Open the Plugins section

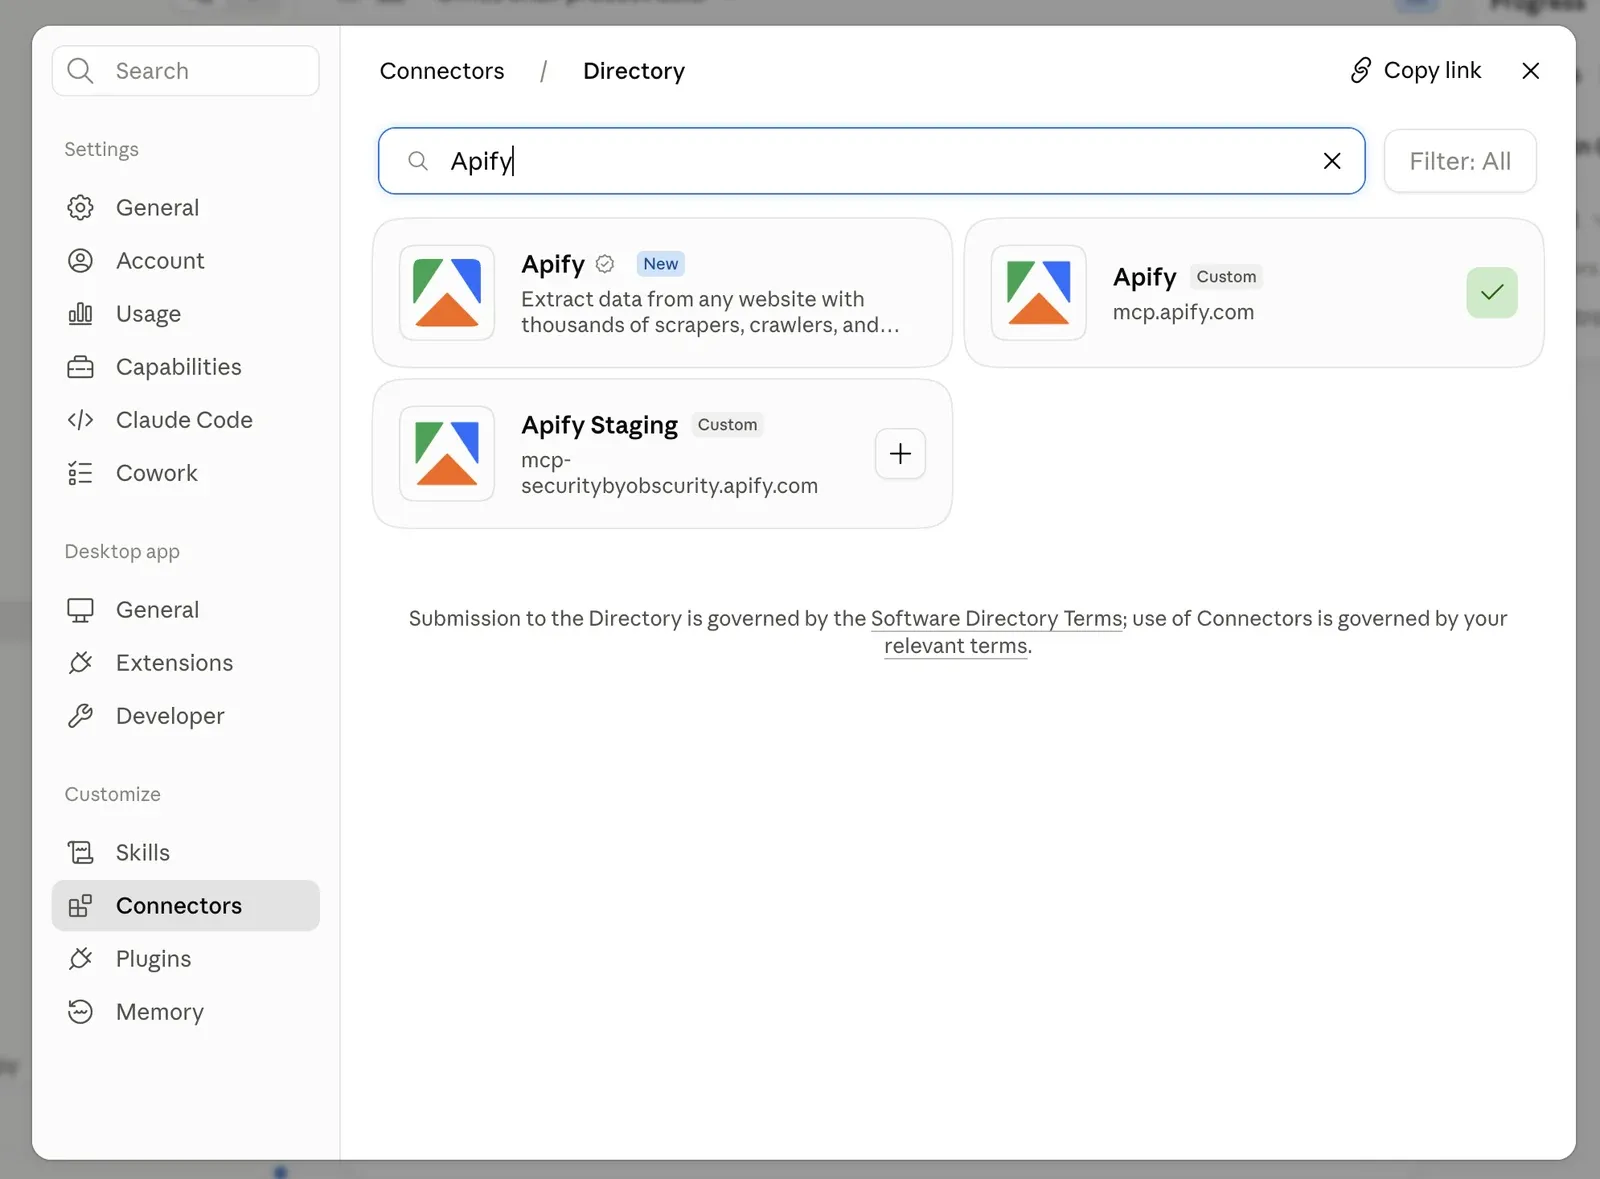coord(186,959)
